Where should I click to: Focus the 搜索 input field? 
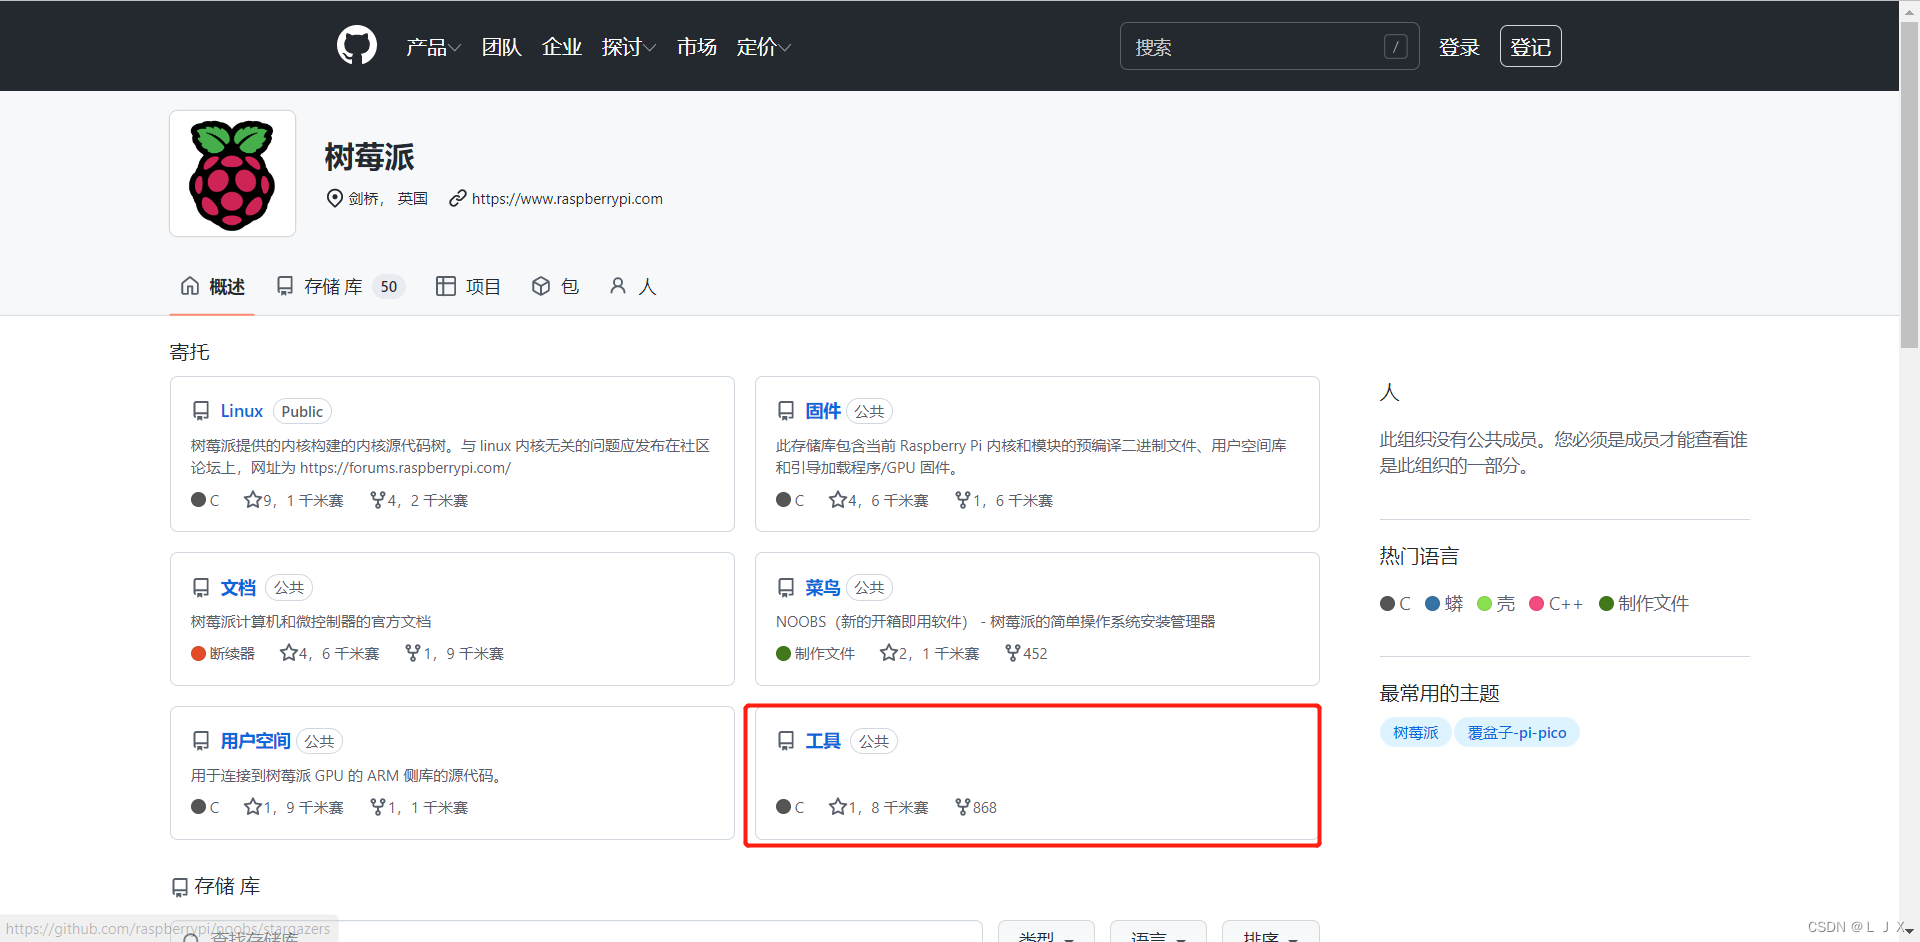click(x=1269, y=46)
